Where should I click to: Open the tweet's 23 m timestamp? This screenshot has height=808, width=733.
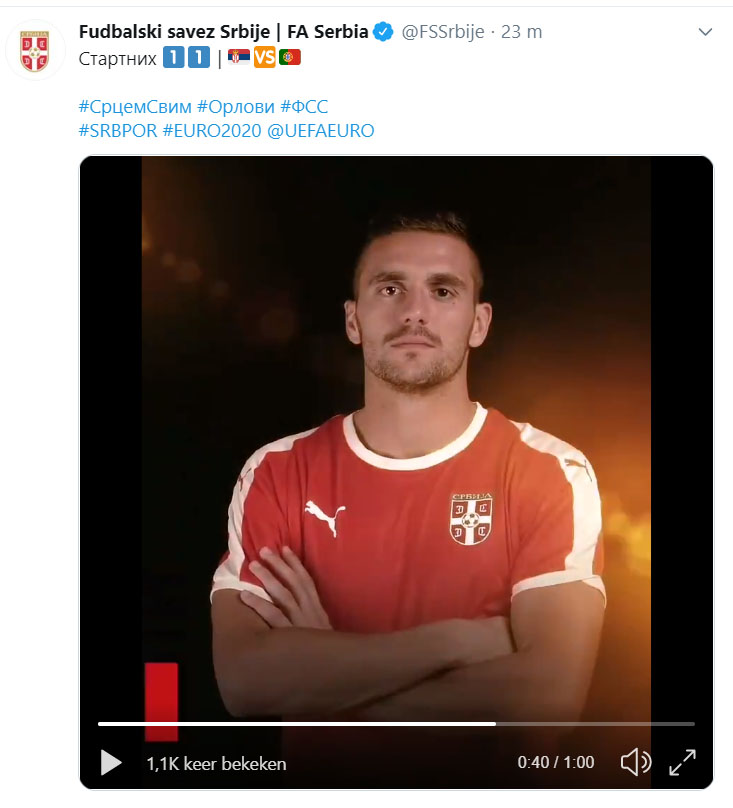point(521,32)
